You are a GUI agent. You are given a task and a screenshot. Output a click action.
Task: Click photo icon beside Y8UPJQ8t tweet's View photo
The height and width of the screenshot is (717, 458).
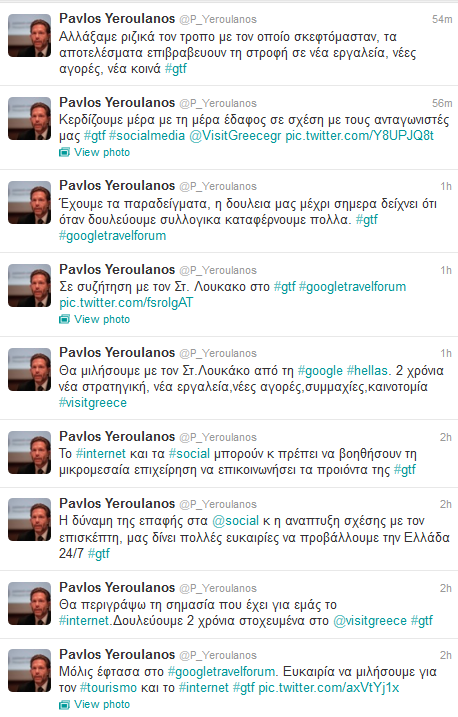coord(64,152)
